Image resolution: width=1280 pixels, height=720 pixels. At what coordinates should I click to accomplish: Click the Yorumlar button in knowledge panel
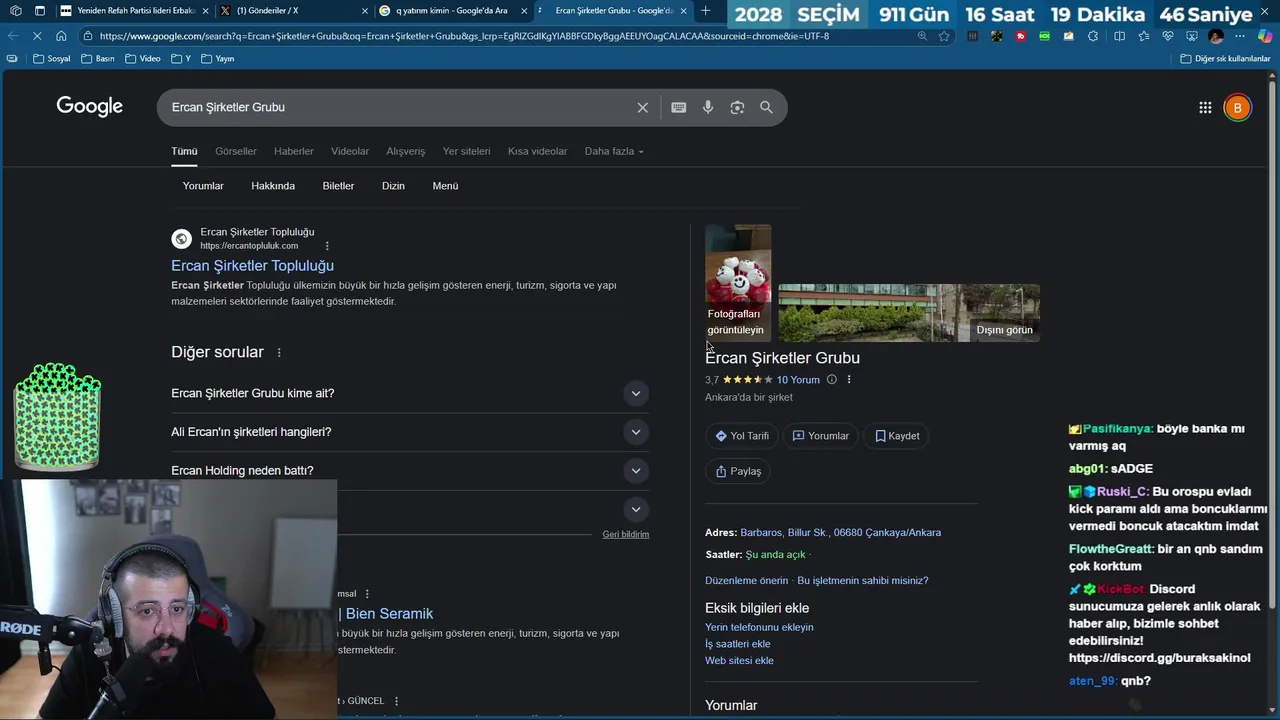tap(821, 436)
